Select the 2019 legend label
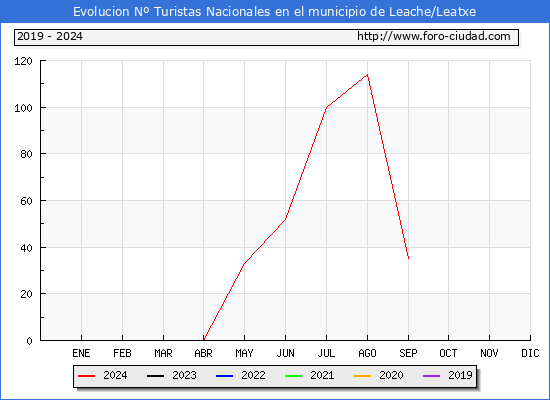 [460, 375]
